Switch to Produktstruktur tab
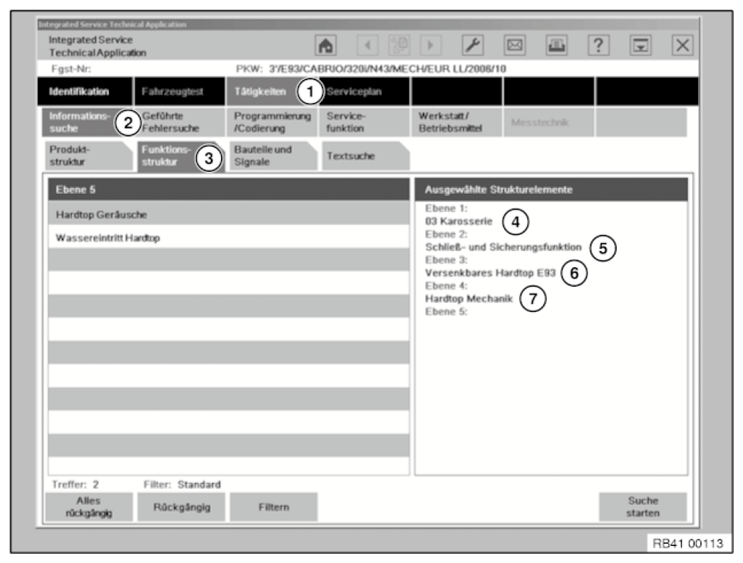Screen dimensions: 743x563 click(88, 155)
